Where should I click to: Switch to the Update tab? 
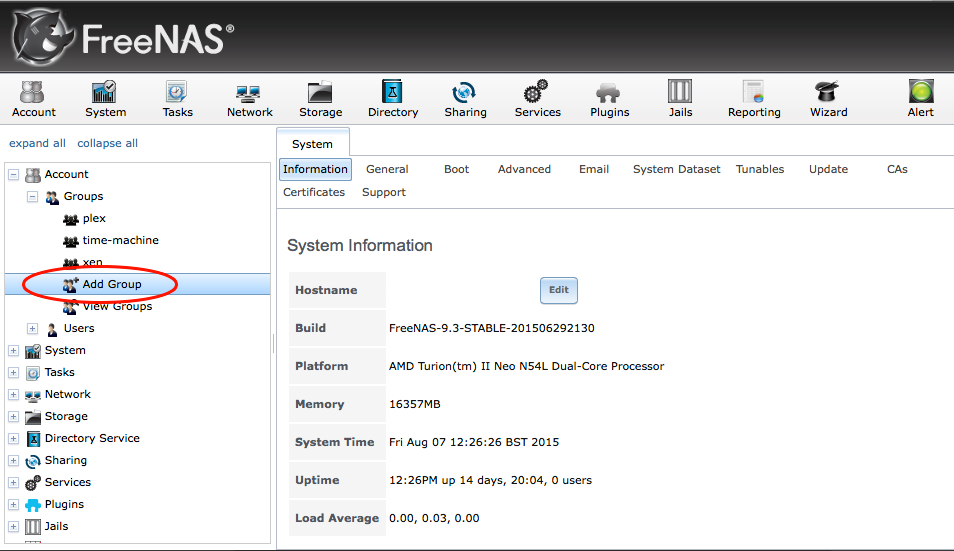pos(828,169)
